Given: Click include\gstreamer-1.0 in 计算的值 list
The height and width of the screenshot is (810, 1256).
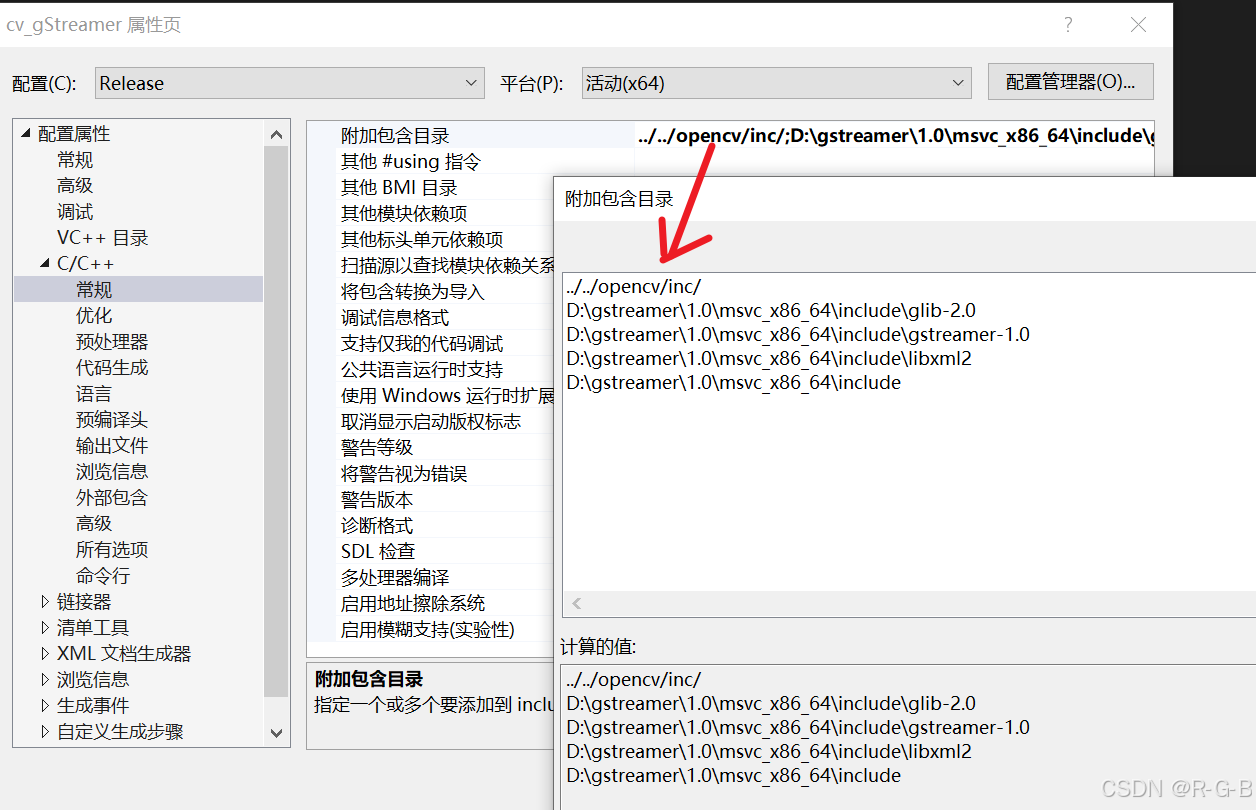Looking at the screenshot, I should click(x=798, y=728).
